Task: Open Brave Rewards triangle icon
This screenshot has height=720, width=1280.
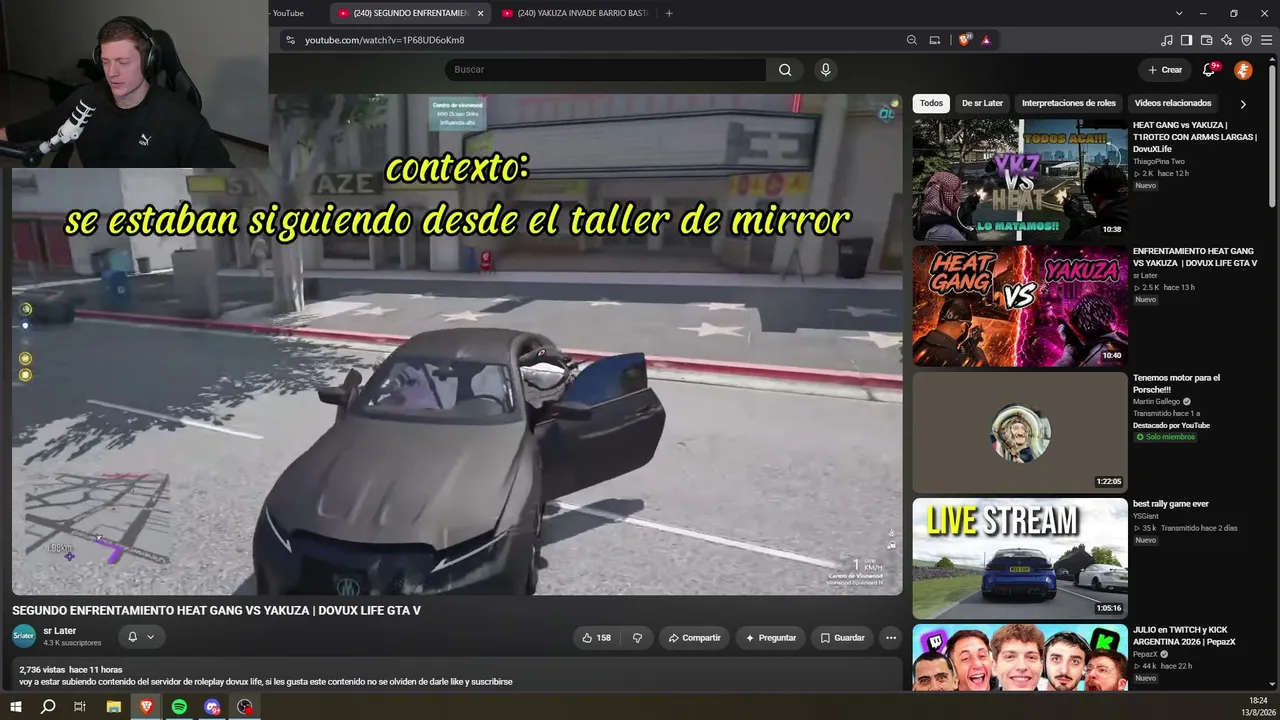Action: pyautogui.click(x=986, y=40)
